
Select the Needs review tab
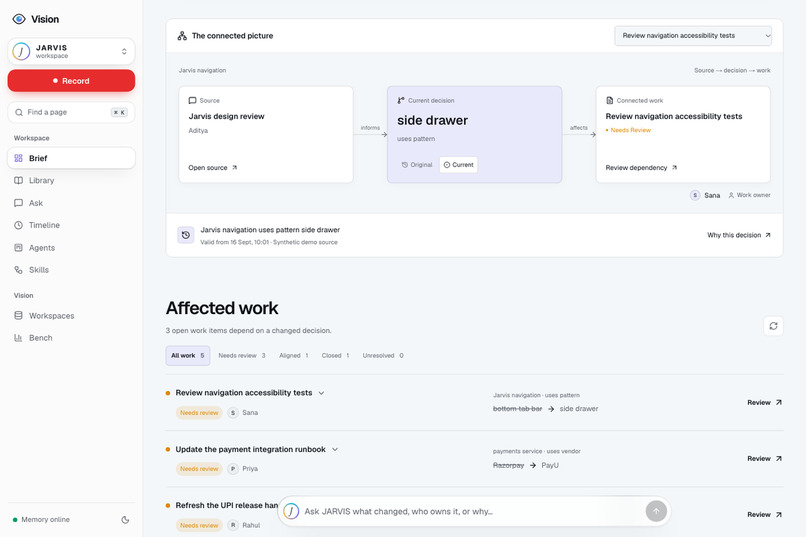[x=242, y=356]
